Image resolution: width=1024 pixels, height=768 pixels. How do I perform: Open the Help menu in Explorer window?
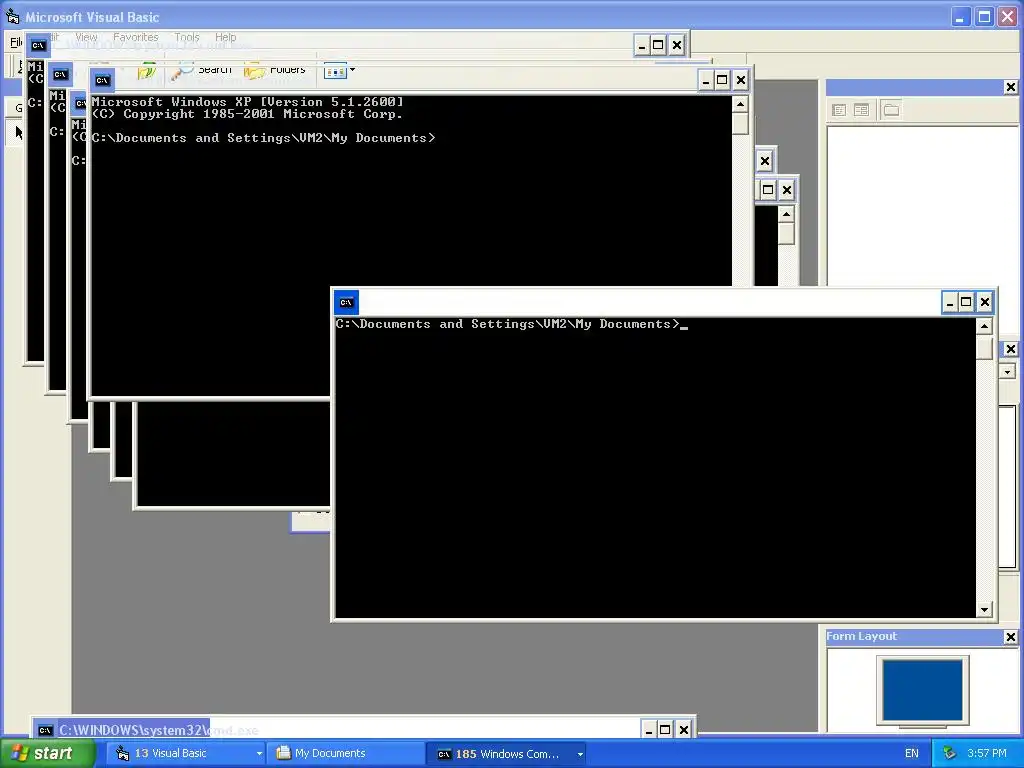[225, 37]
